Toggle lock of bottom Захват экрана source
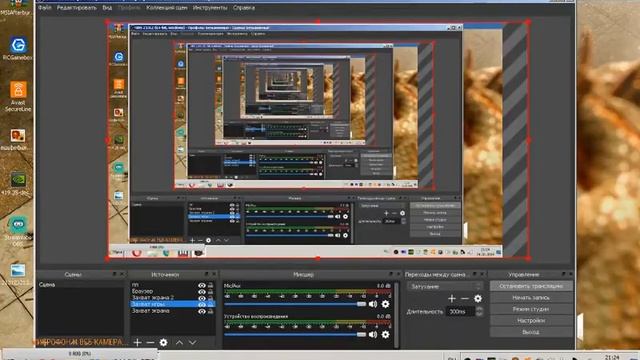The width and height of the screenshot is (640, 360). pos(211,311)
